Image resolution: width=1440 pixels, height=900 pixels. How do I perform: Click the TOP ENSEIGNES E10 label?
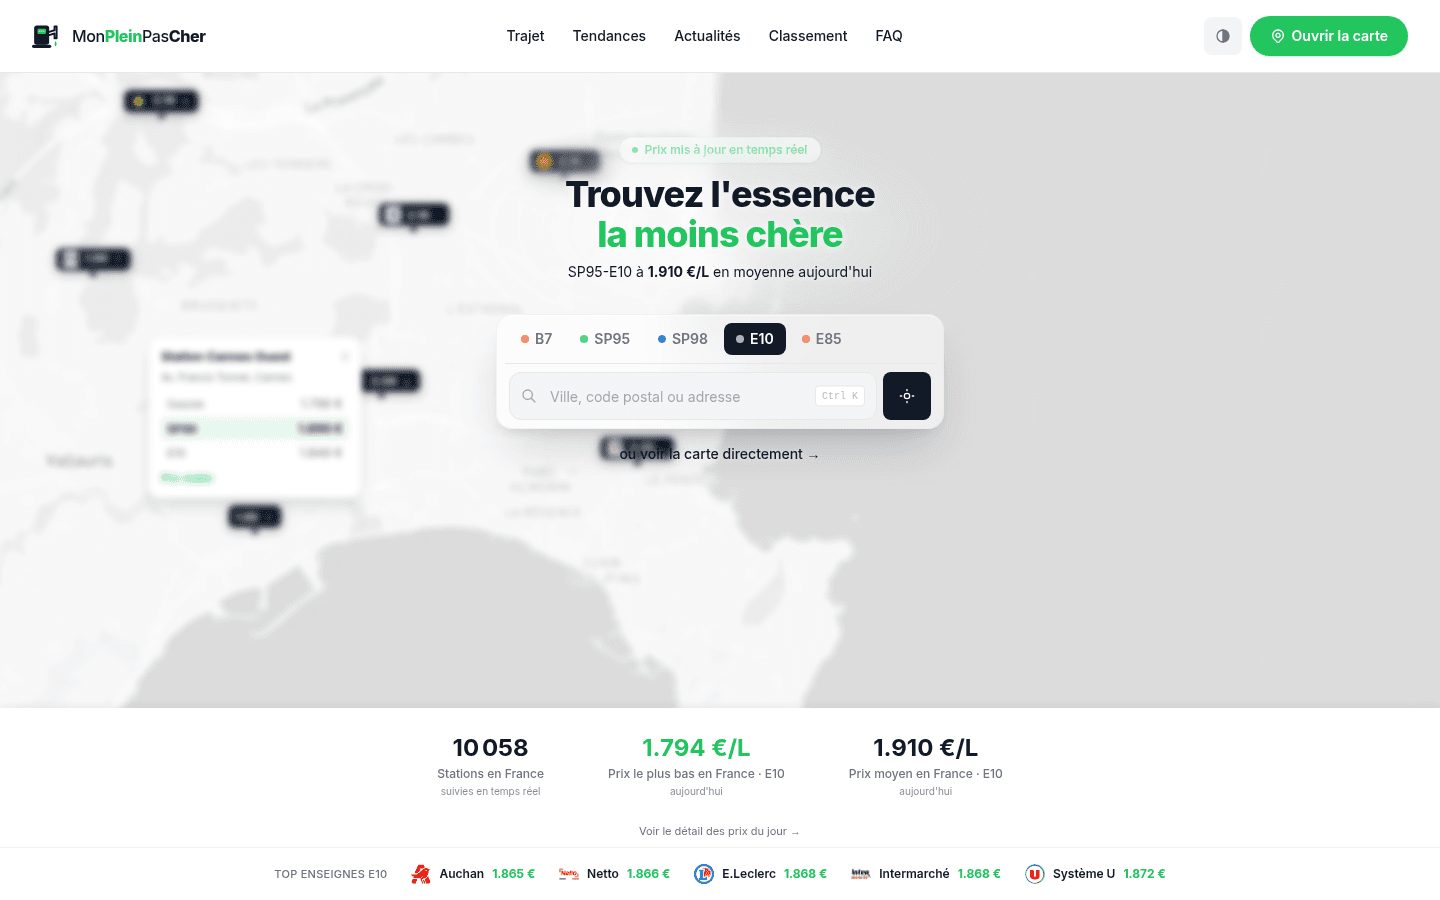point(331,874)
